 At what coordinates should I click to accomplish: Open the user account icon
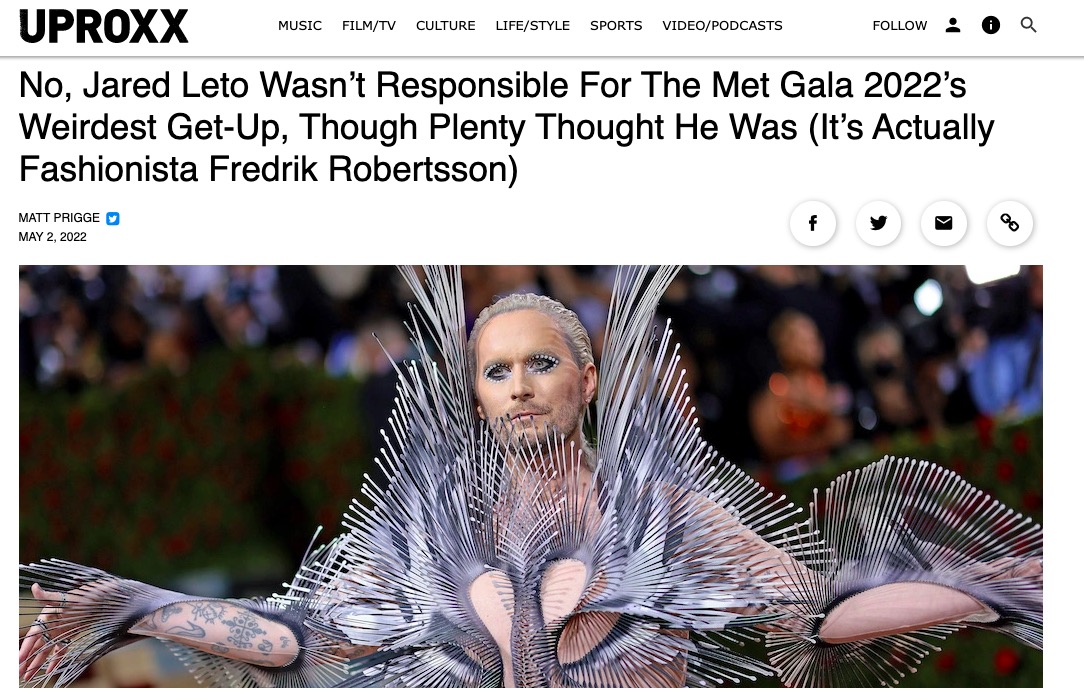[953, 26]
